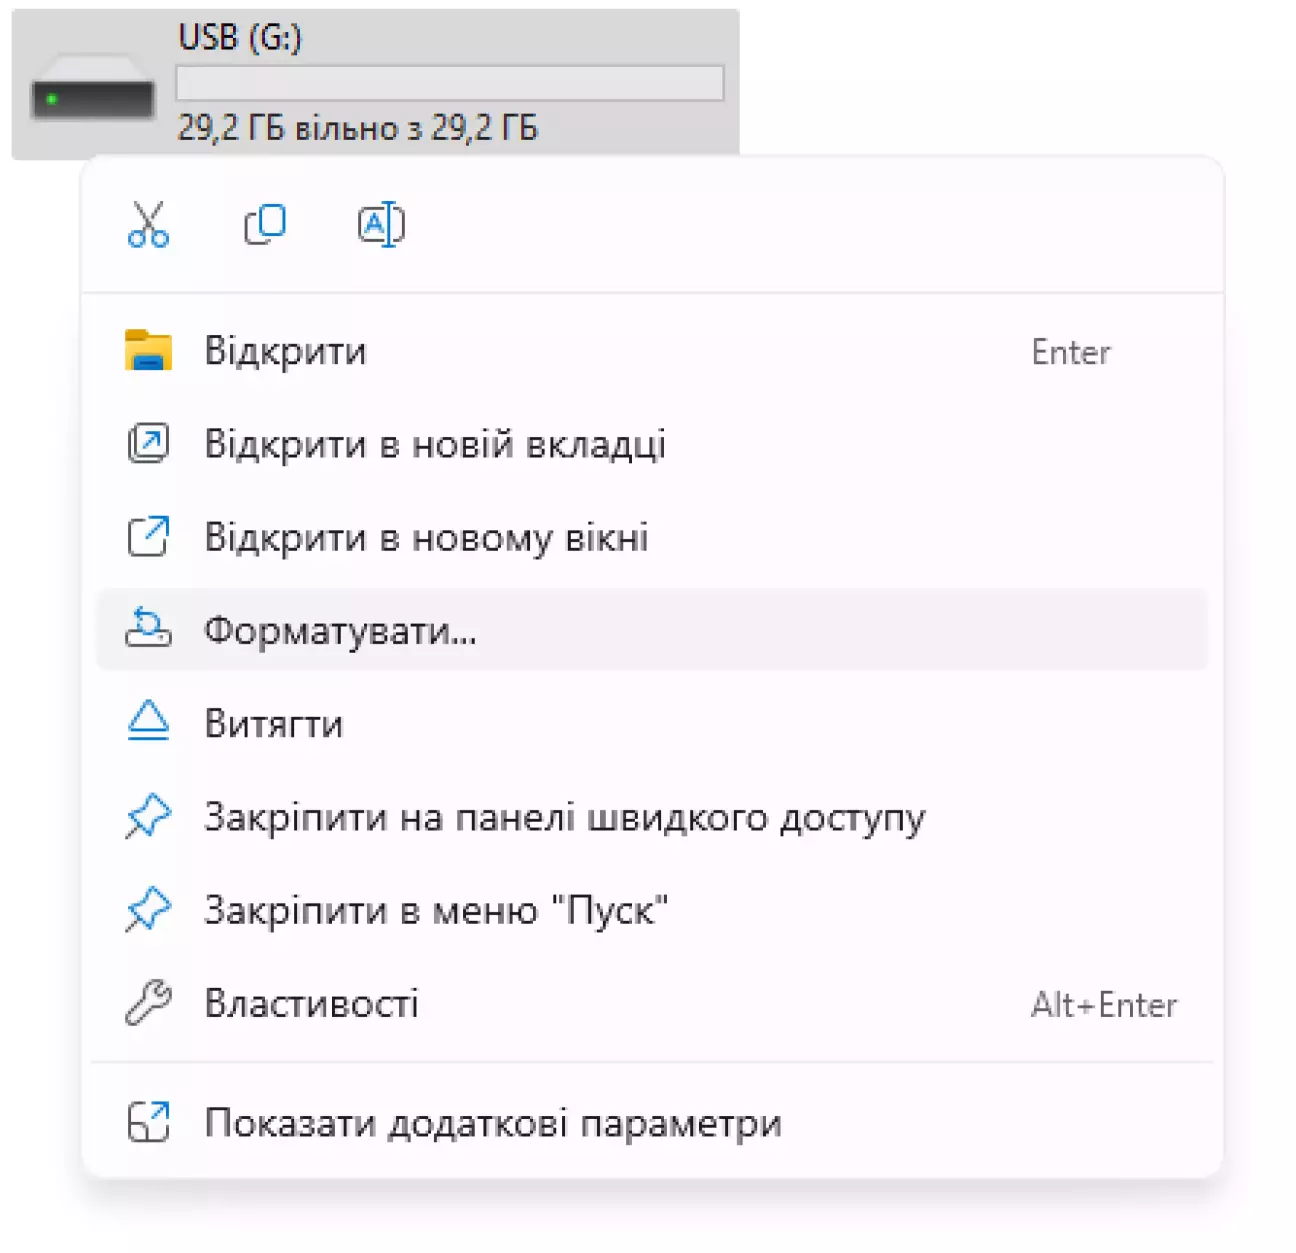Viewport: 1296px width, 1253px height.
Task: Click the USB (G:) drive capacity bar
Action: pos(449,83)
